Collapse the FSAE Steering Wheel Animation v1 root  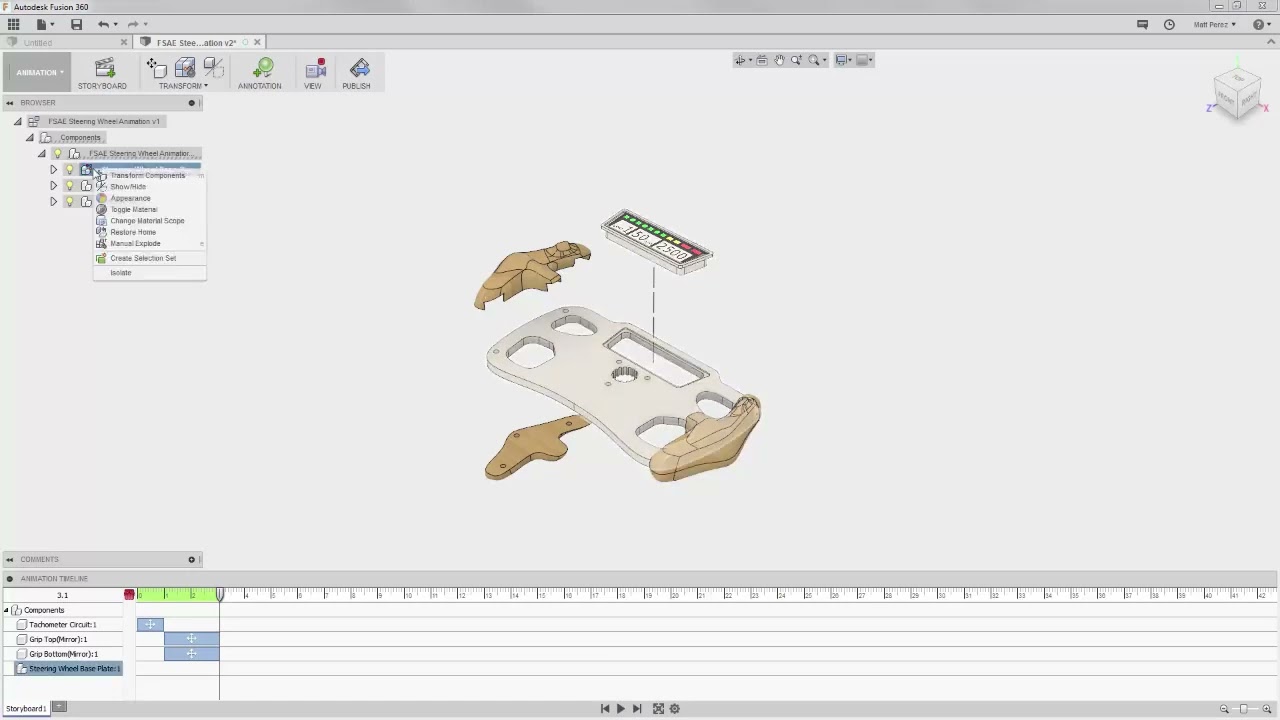pos(17,122)
